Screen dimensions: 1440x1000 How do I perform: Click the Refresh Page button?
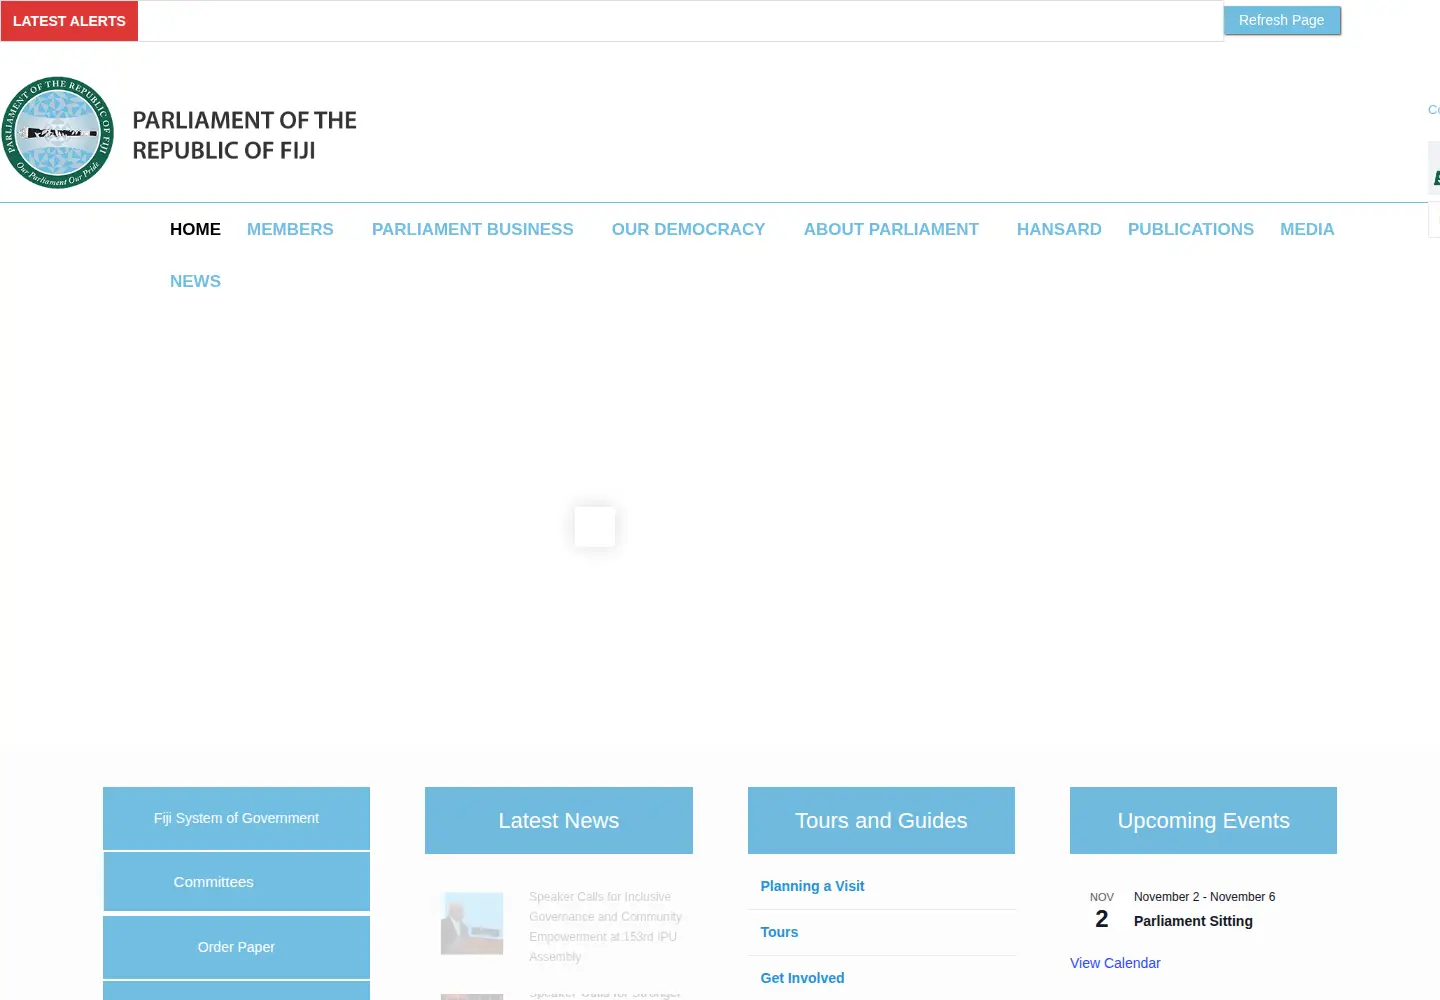pyautogui.click(x=1282, y=20)
